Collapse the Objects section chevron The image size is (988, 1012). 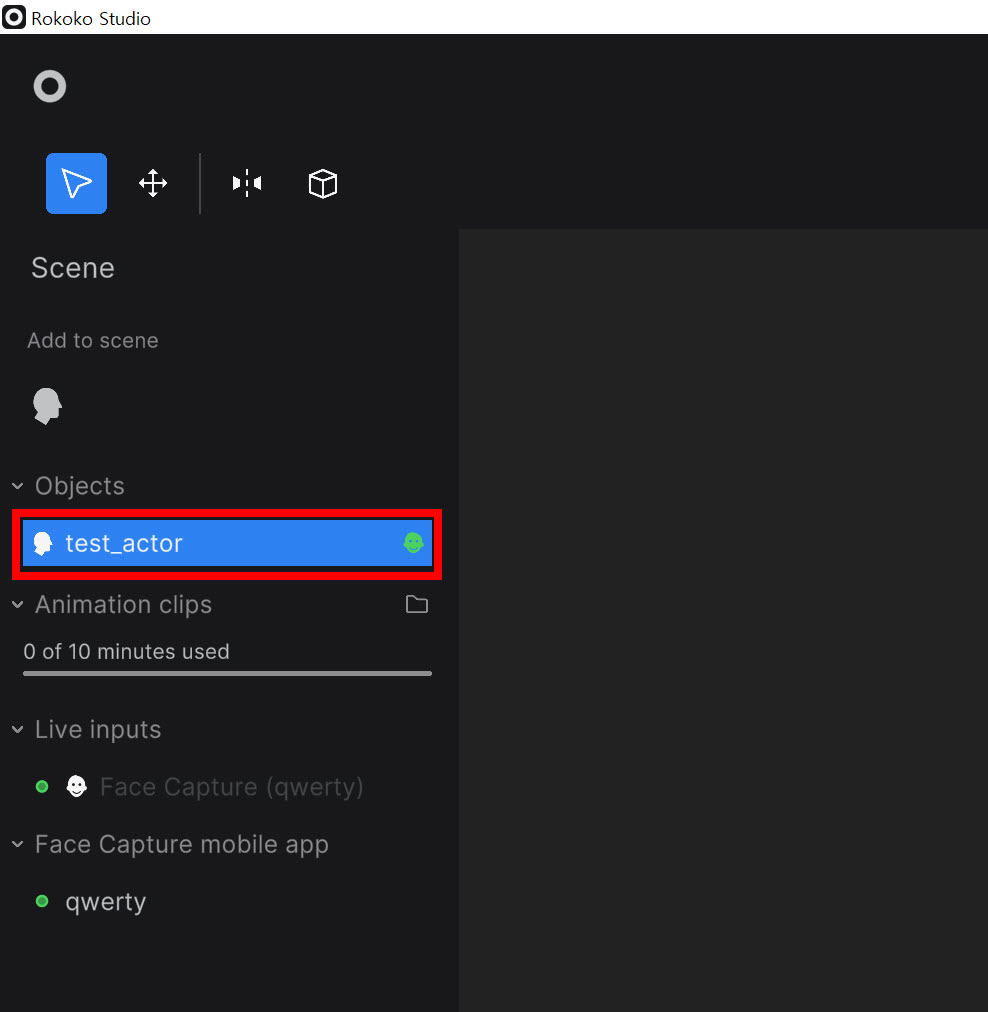[17, 486]
